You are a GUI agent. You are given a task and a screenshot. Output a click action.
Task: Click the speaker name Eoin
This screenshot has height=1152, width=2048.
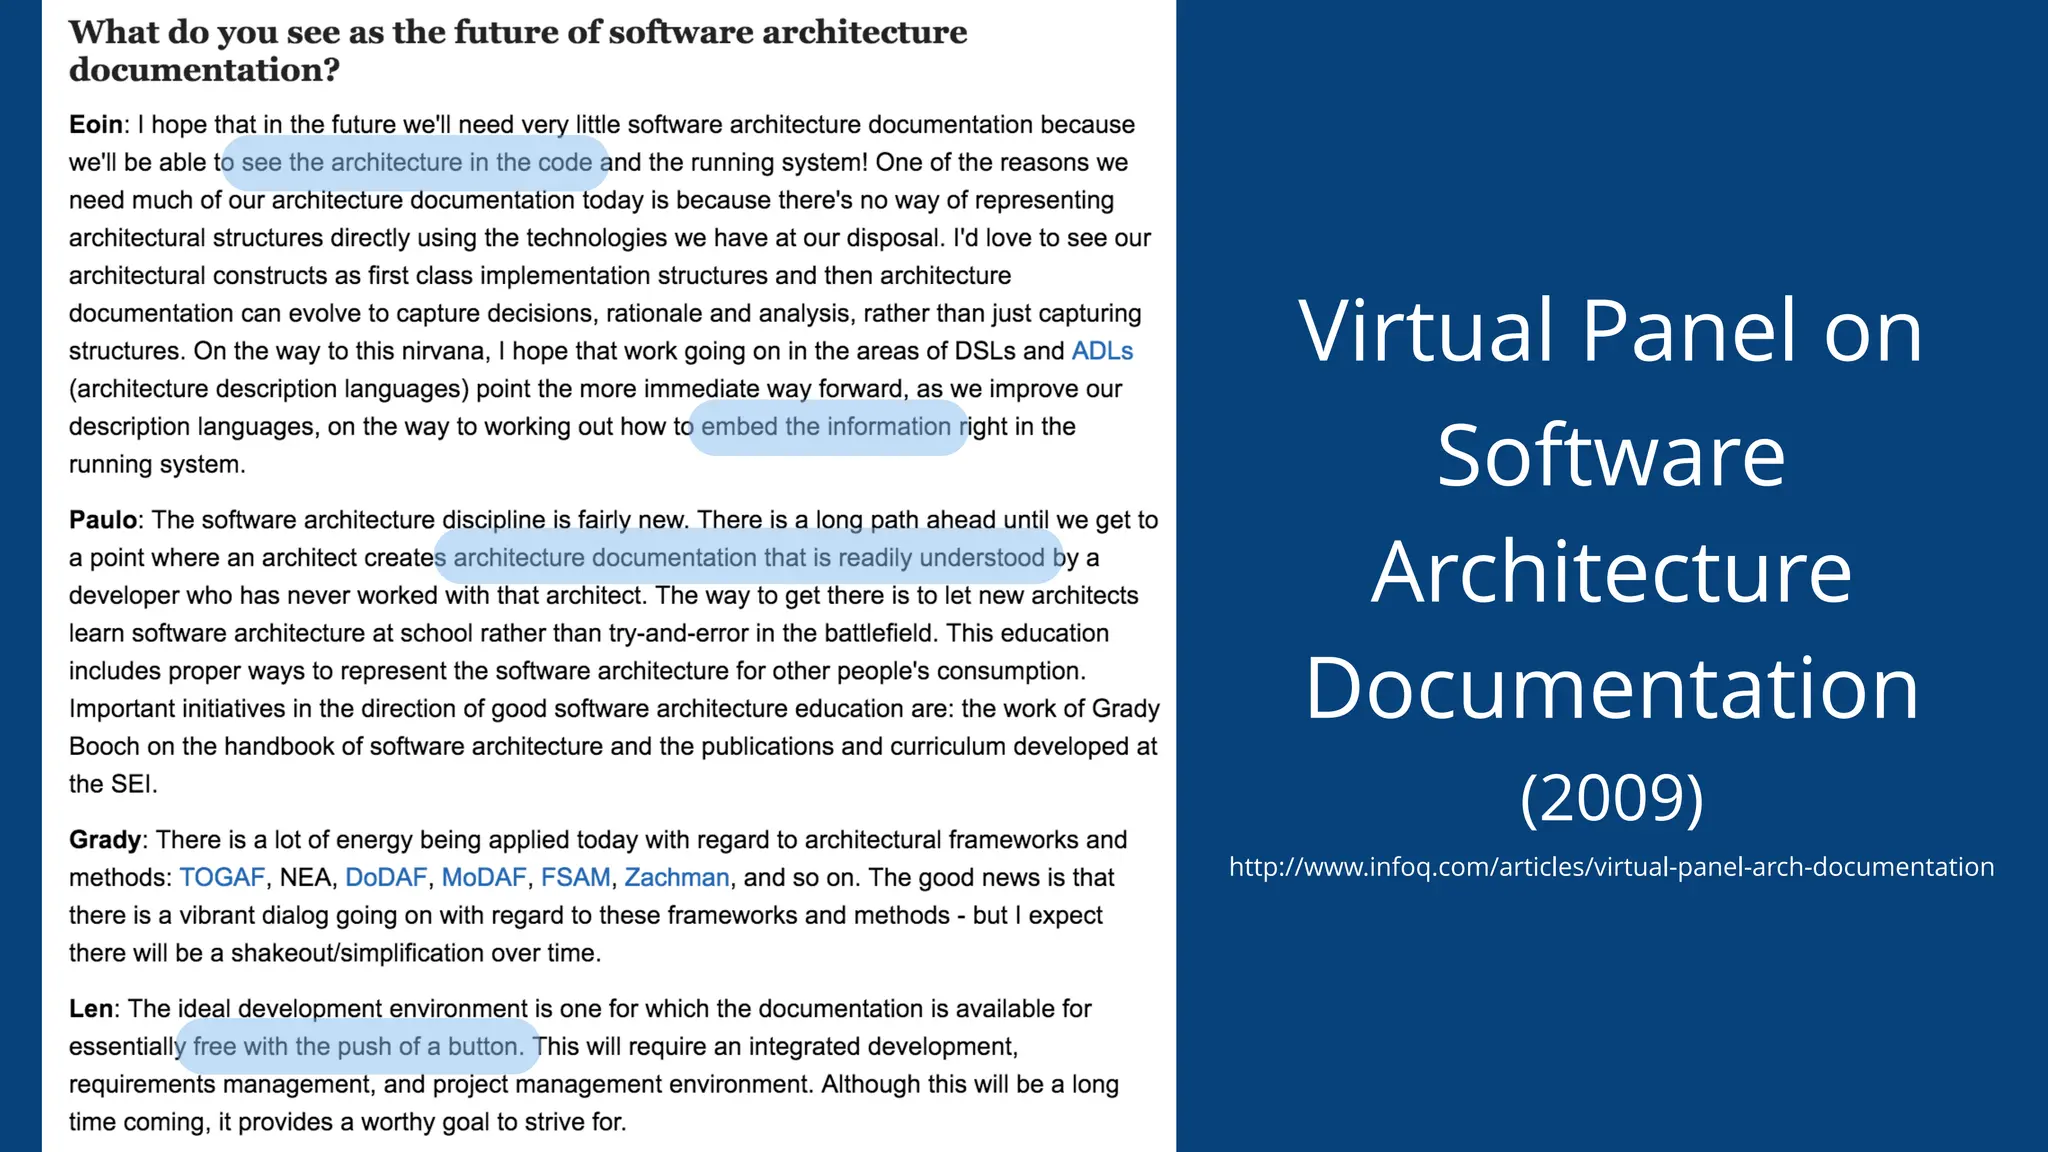96,124
